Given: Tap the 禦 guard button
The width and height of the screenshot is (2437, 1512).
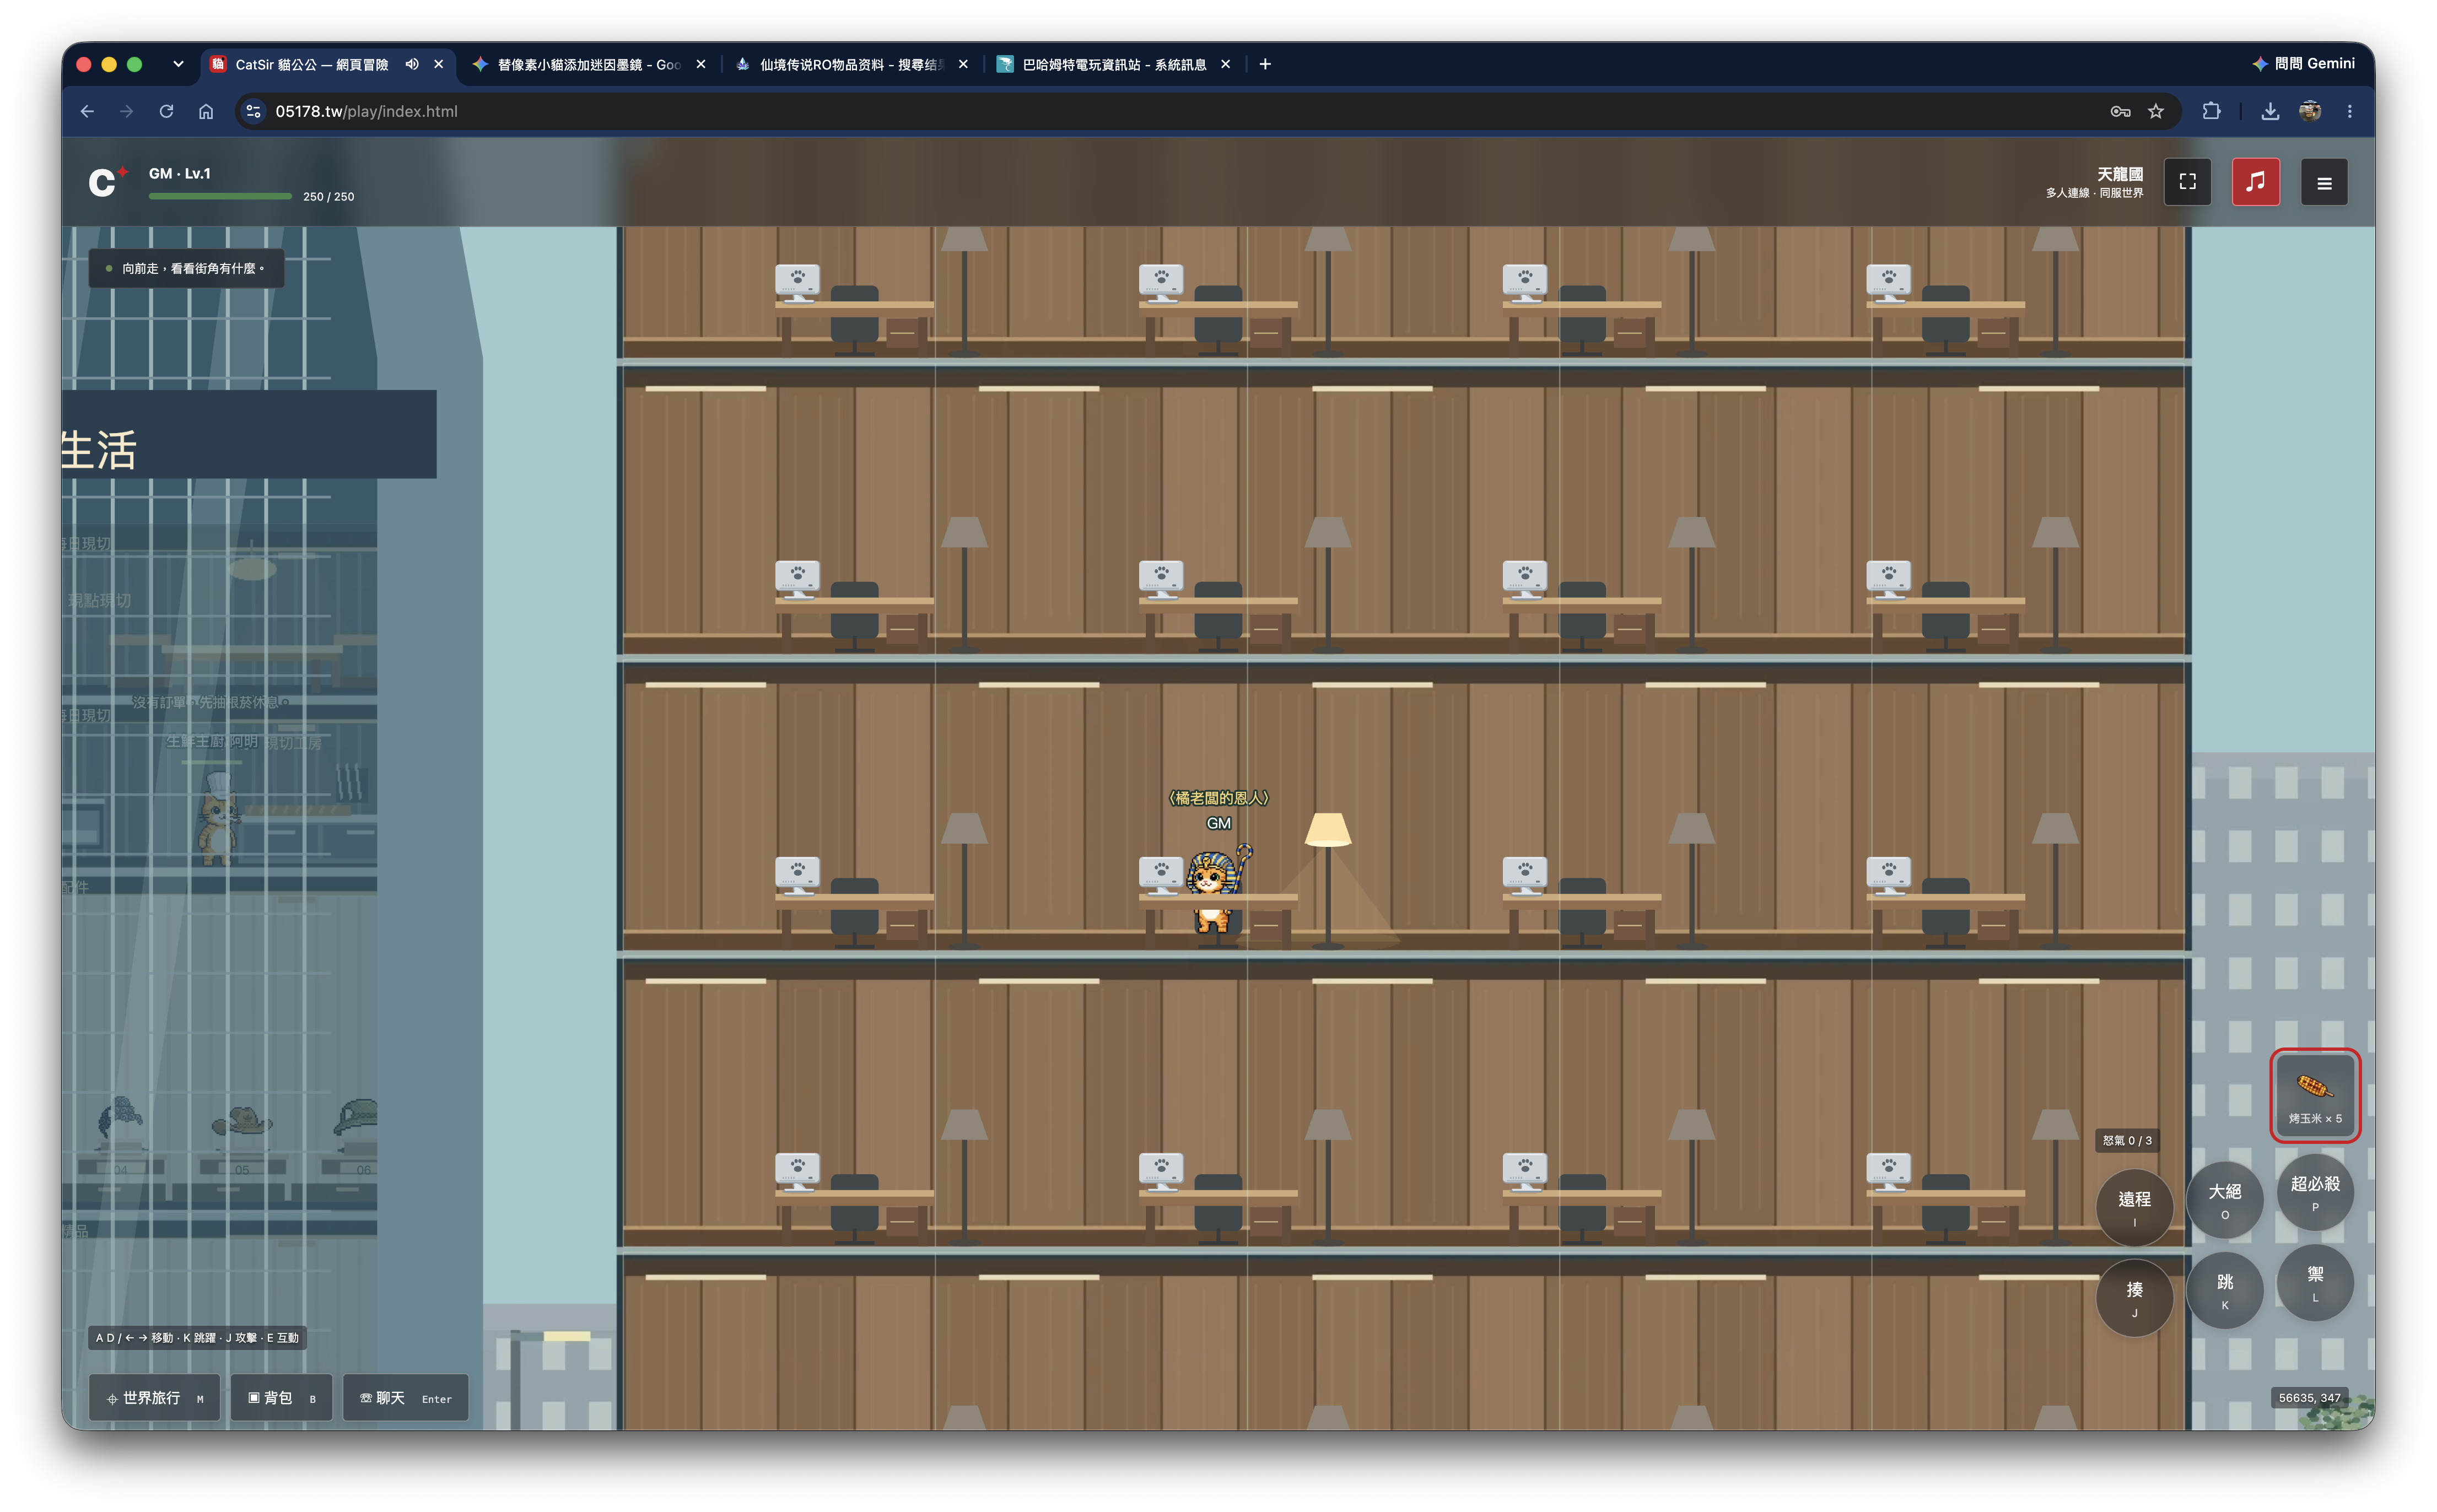Looking at the screenshot, I should pos(2314,1282).
